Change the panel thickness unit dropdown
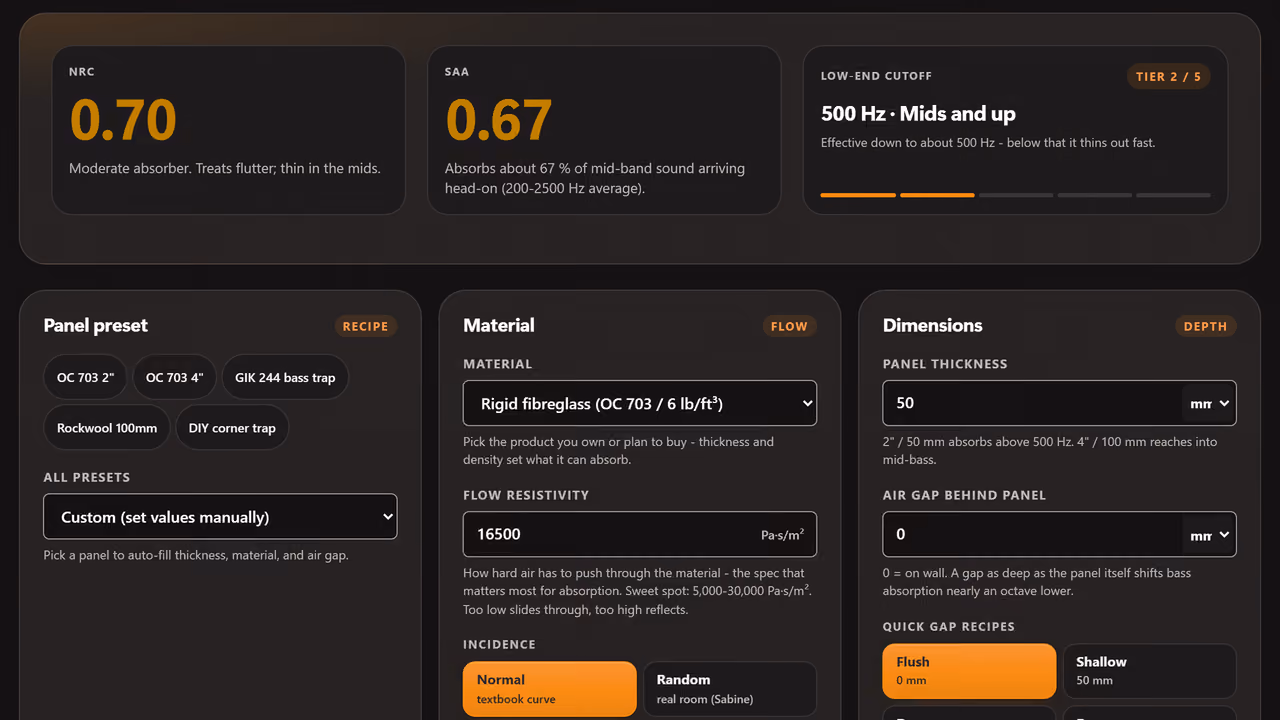The width and height of the screenshot is (1280, 720). pyautogui.click(x=1209, y=403)
